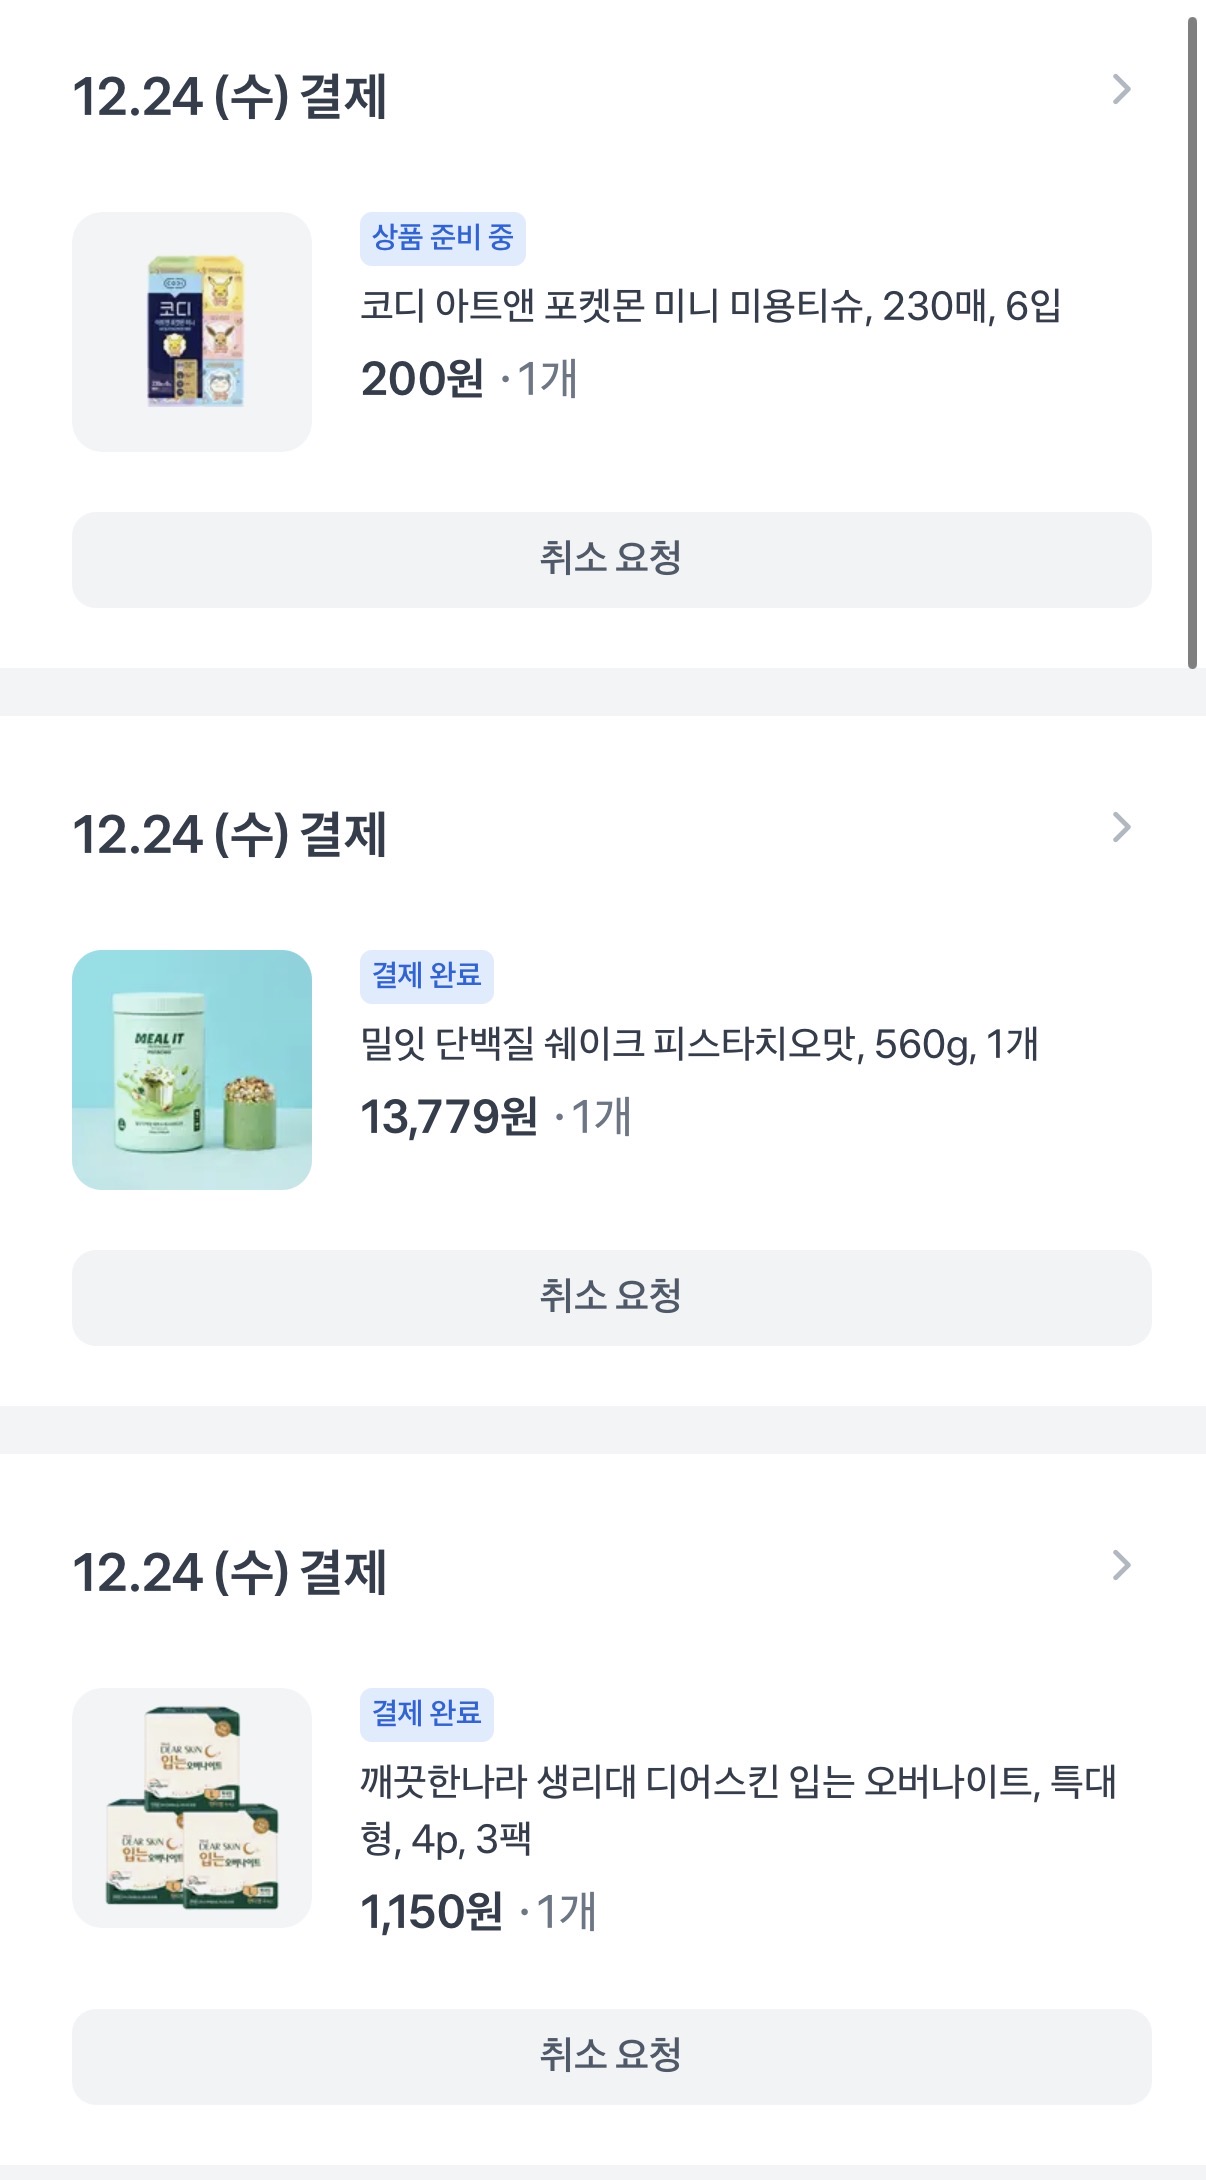The image size is (1206, 2180).
Task: Request cancellation of the 1,150원 생리대 order
Action: 611,2056
